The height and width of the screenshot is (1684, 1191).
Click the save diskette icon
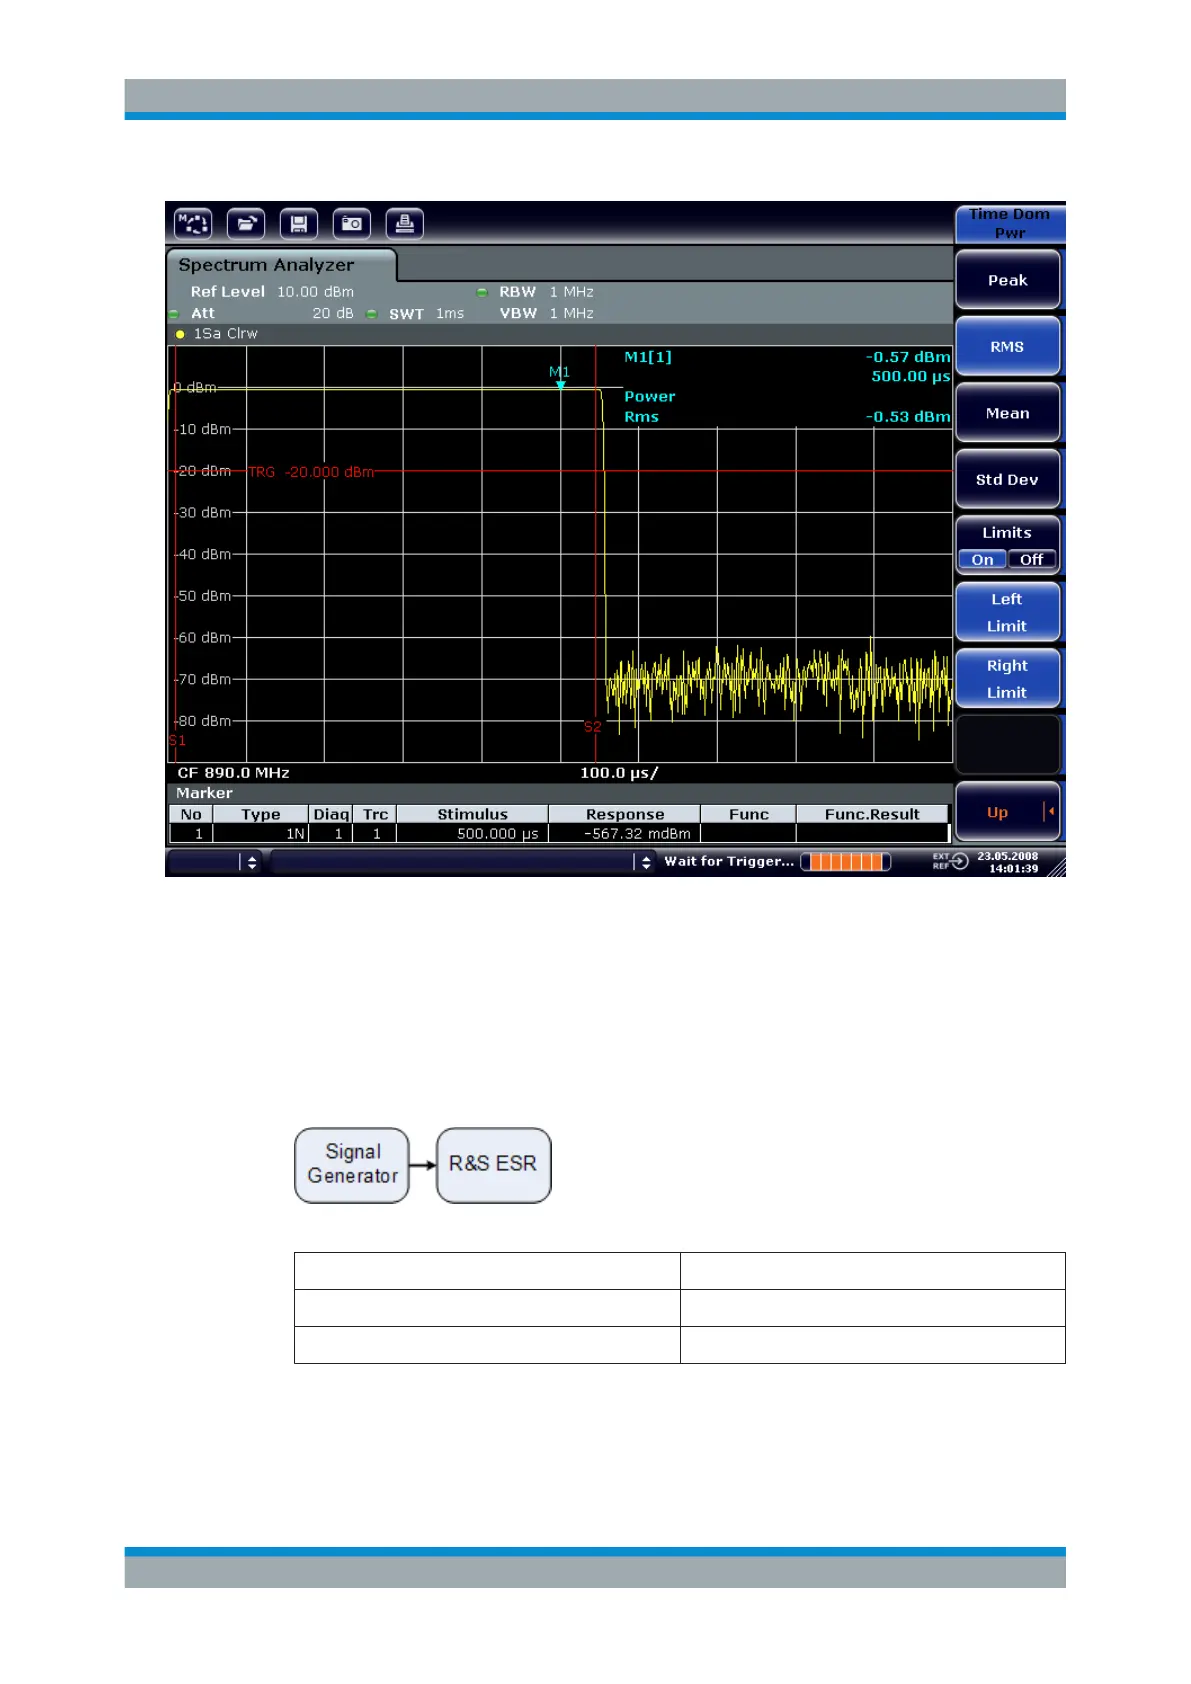[299, 223]
